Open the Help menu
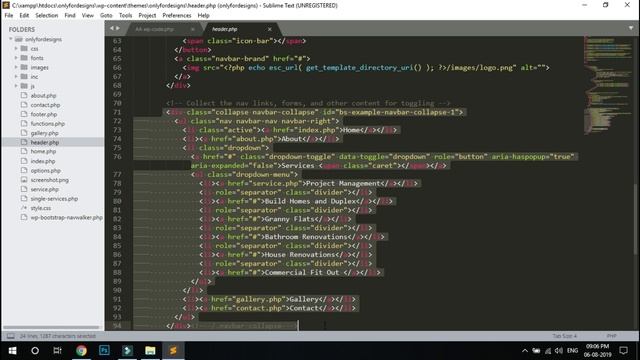This screenshot has width=640, height=360. coord(203,16)
